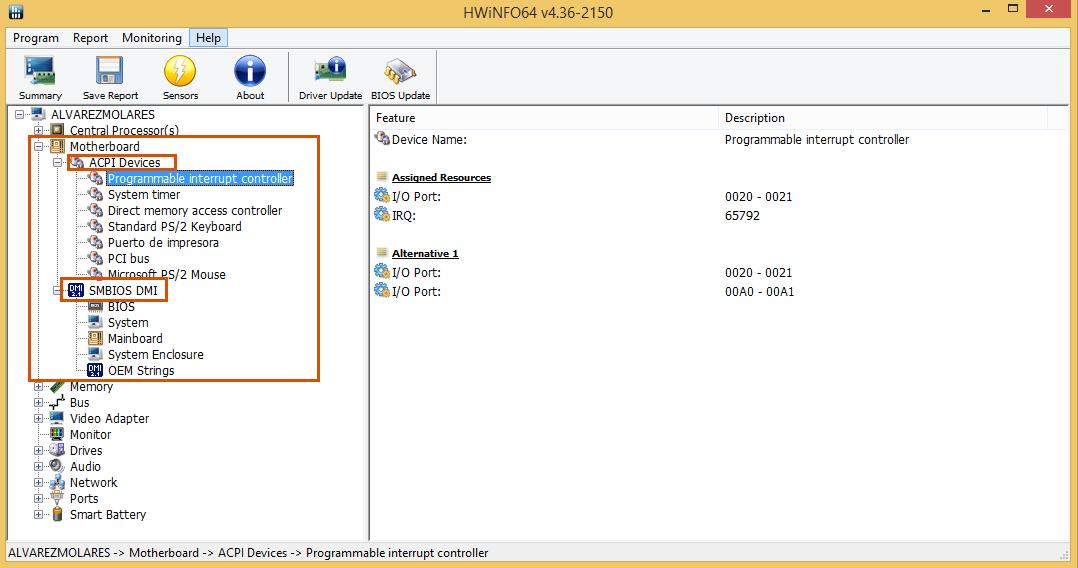Image resolution: width=1078 pixels, height=568 pixels.
Task: Open the Program menu
Action: tap(36, 38)
